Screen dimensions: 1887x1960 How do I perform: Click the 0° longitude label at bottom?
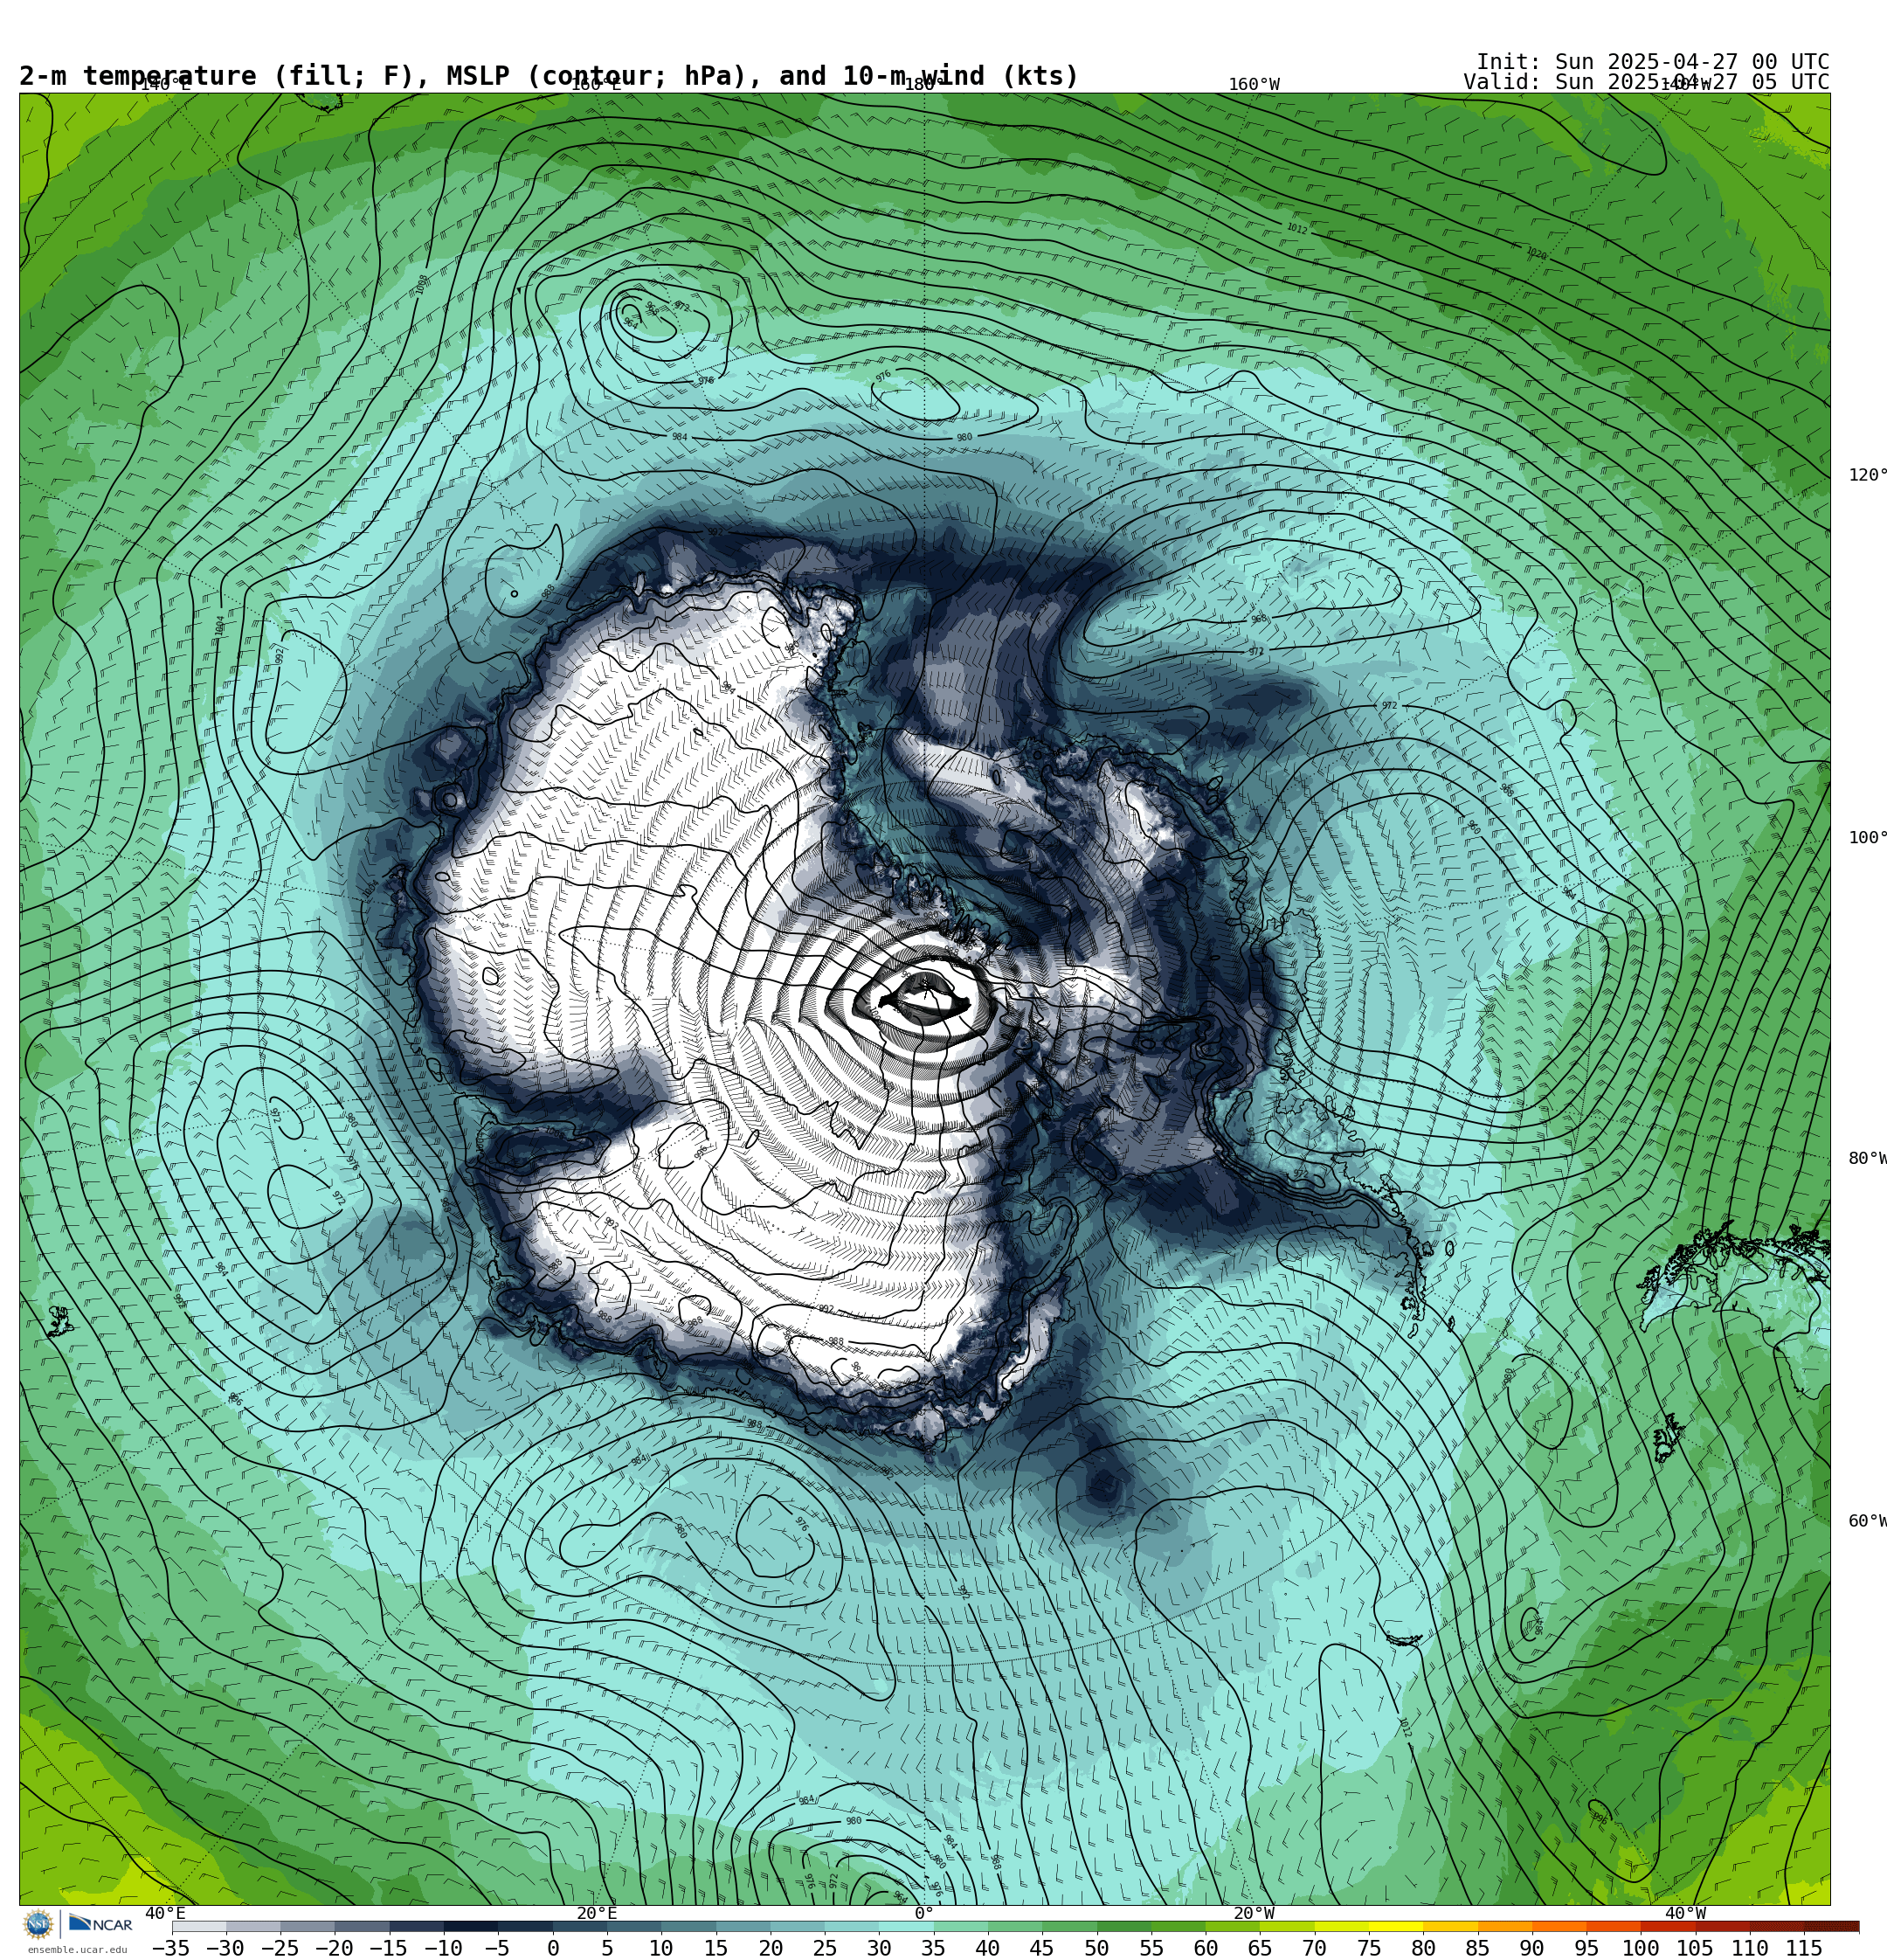coord(924,1913)
